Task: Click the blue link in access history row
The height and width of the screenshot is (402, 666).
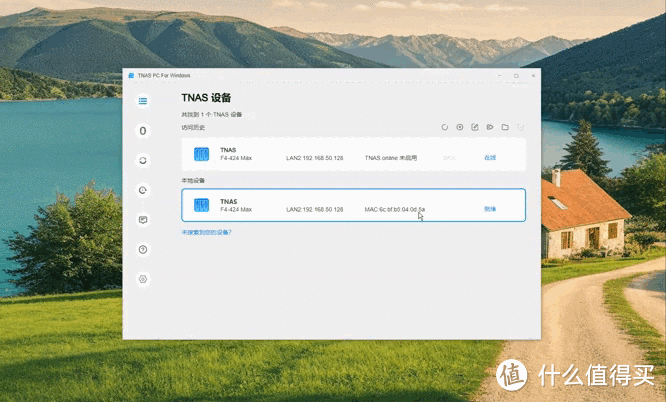Action: (489, 158)
